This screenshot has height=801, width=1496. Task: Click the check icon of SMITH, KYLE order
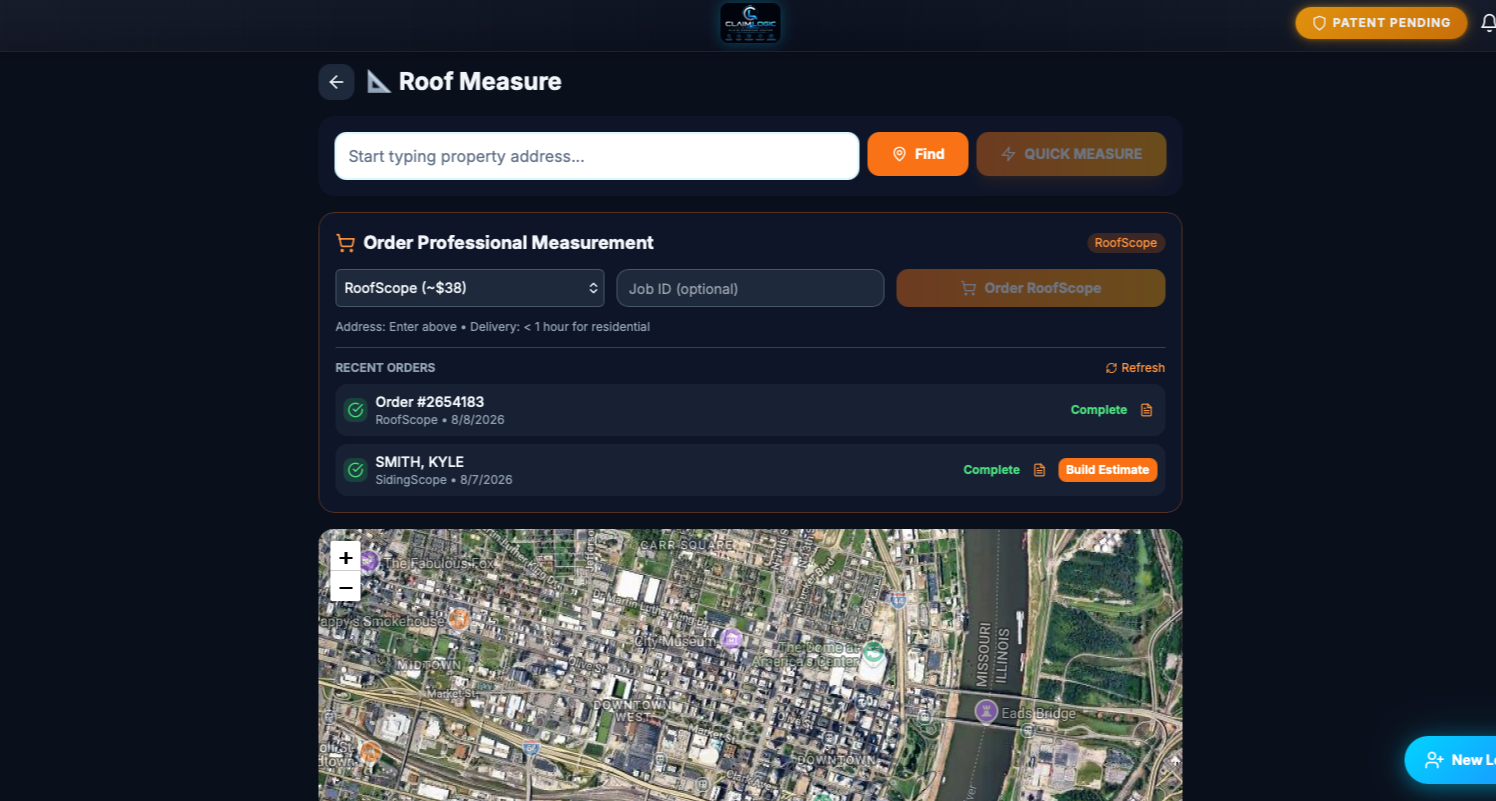point(355,470)
